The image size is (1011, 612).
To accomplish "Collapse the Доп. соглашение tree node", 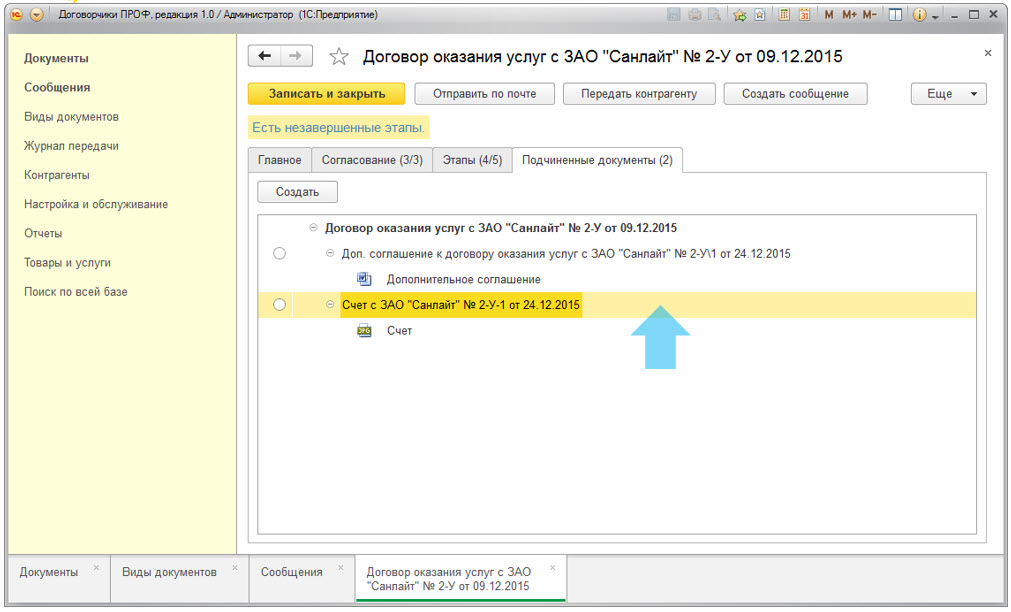I will [330, 253].
